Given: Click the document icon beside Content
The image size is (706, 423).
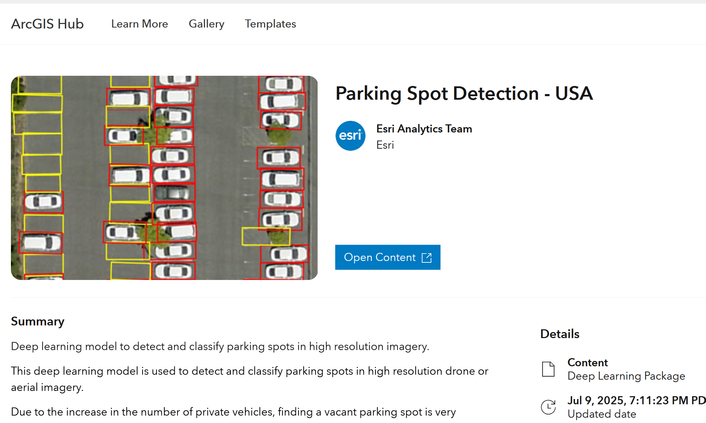Looking at the screenshot, I should (548, 369).
